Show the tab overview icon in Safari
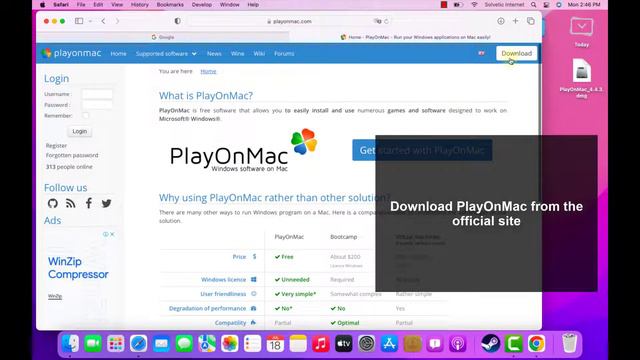The width and height of the screenshot is (640, 360). pyautogui.click(x=531, y=21)
